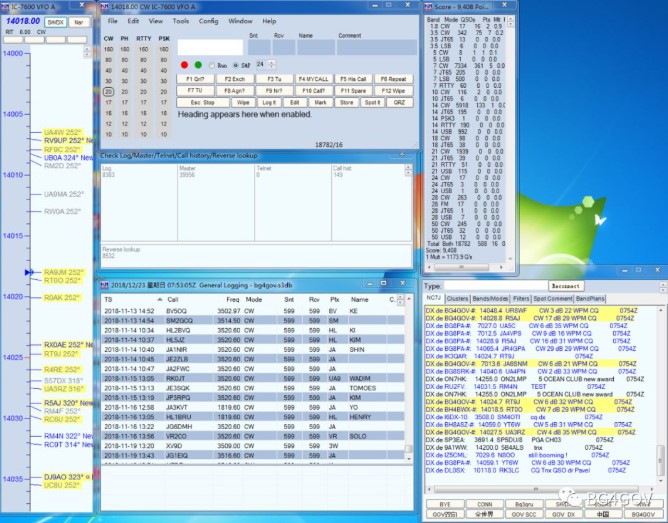Click the QRZ button
The width and height of the screenshot is (668, 523).
tap(399, 103)
